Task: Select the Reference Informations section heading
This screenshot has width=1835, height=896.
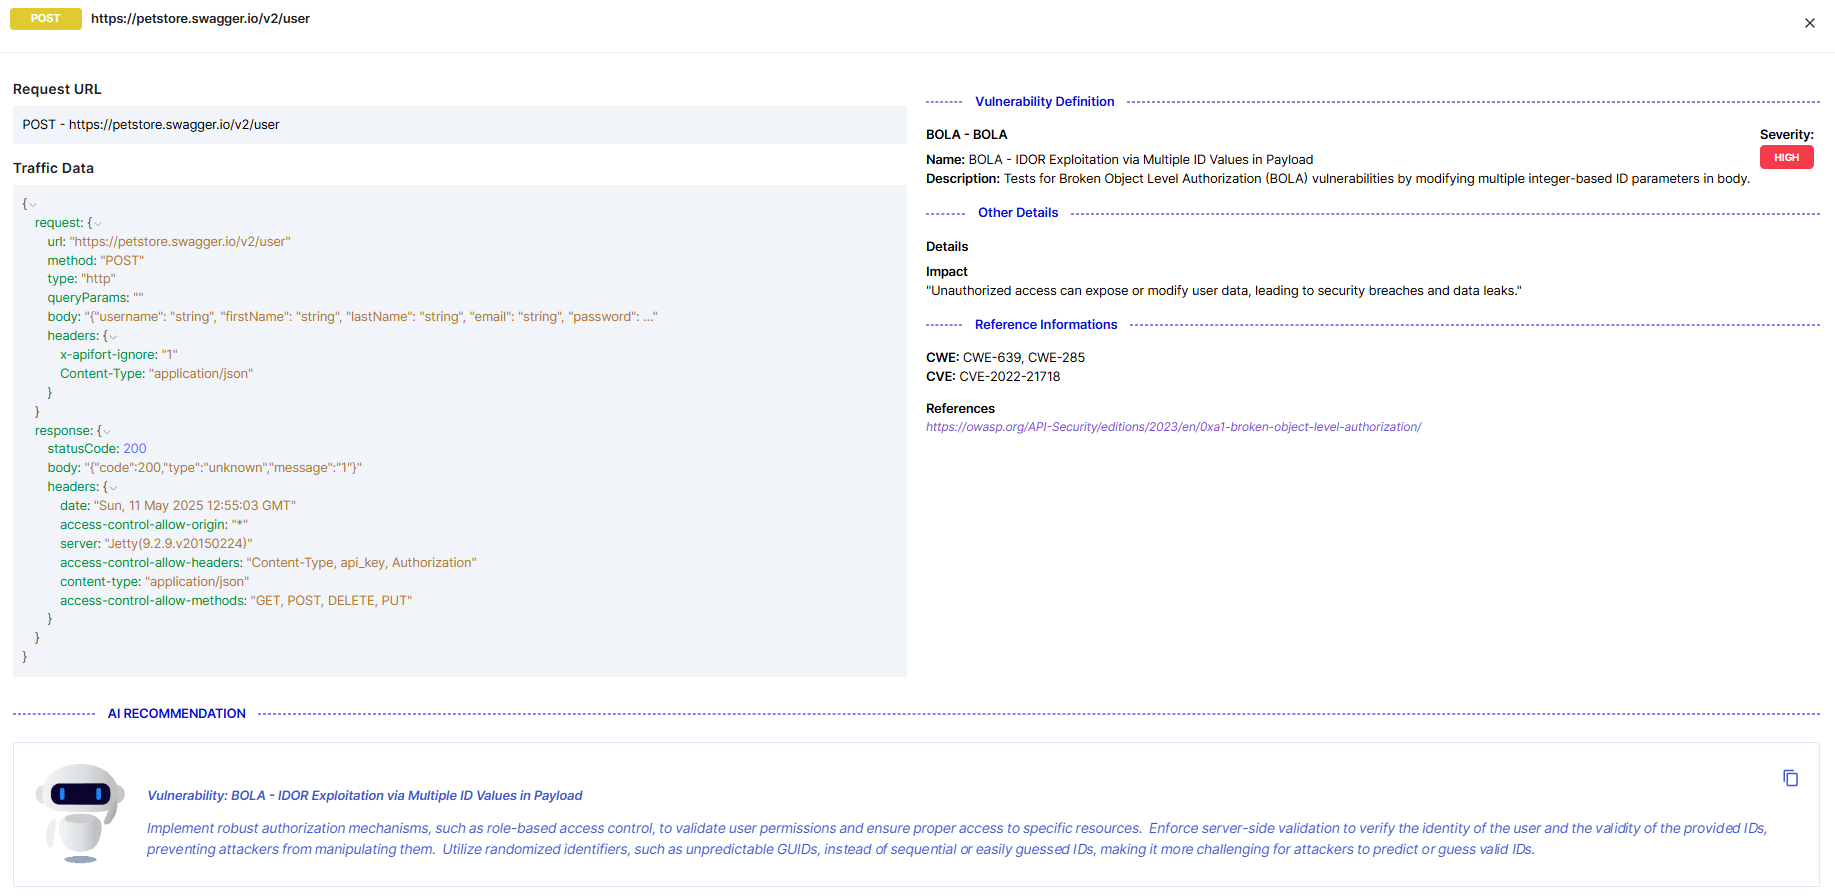Action: pos(1045,325)
